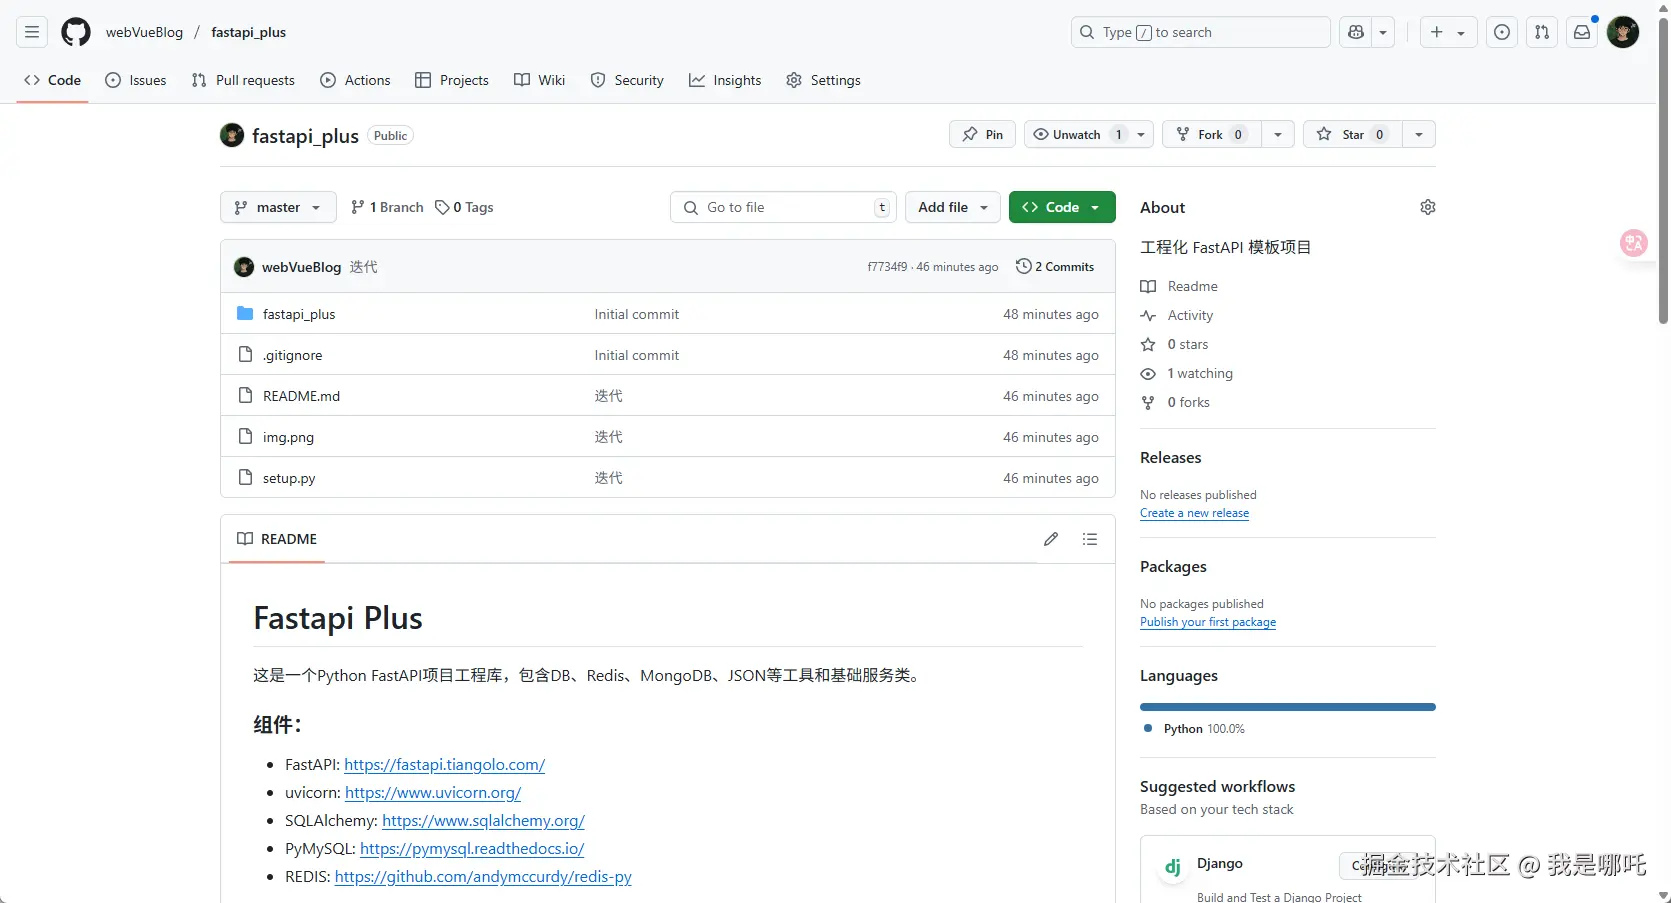Open the Wiki tab
1671x903 pixels.
(x=540, y=80)
